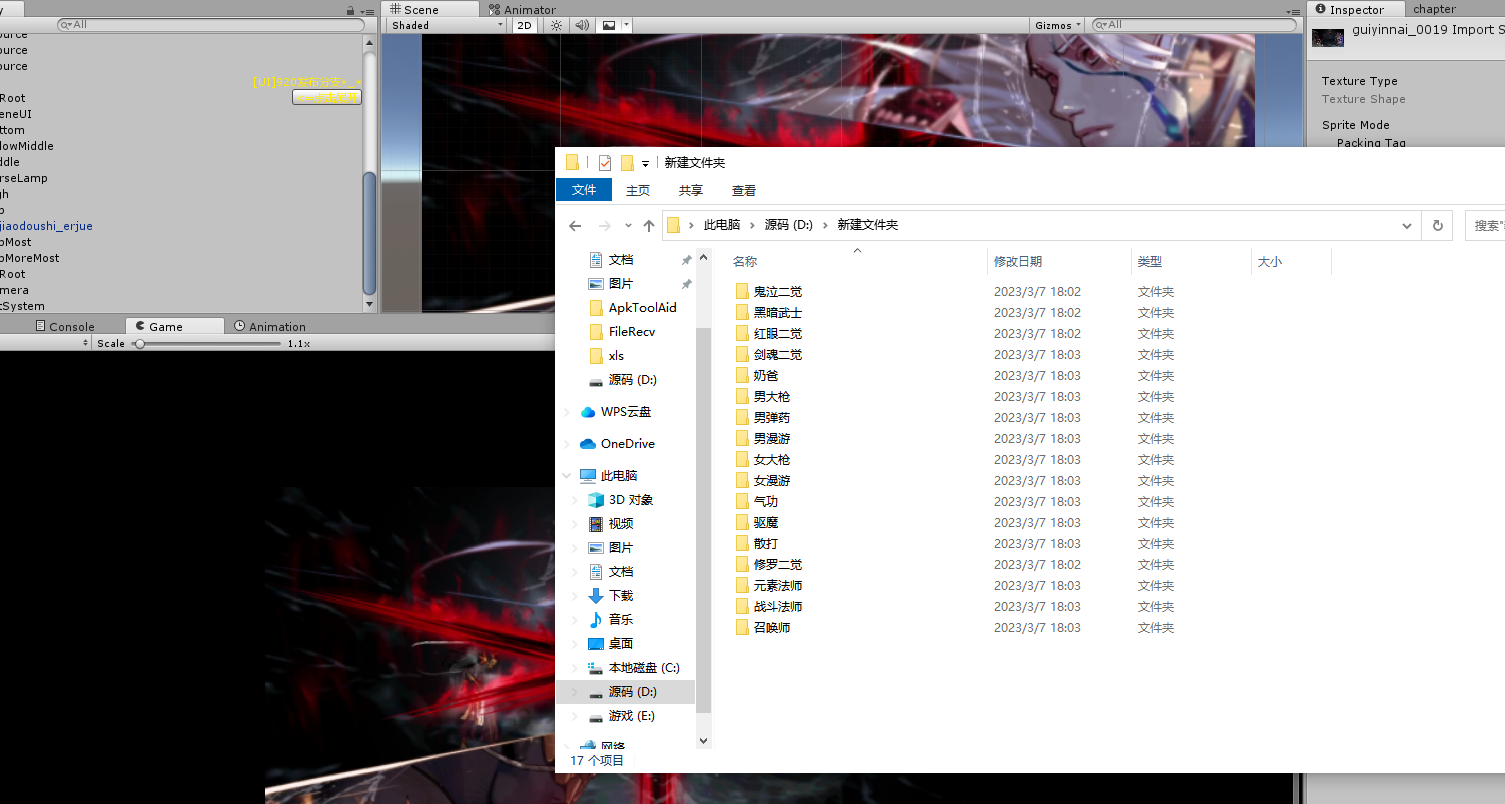Toggle Scene audio speaker icon

coord(583,26)
